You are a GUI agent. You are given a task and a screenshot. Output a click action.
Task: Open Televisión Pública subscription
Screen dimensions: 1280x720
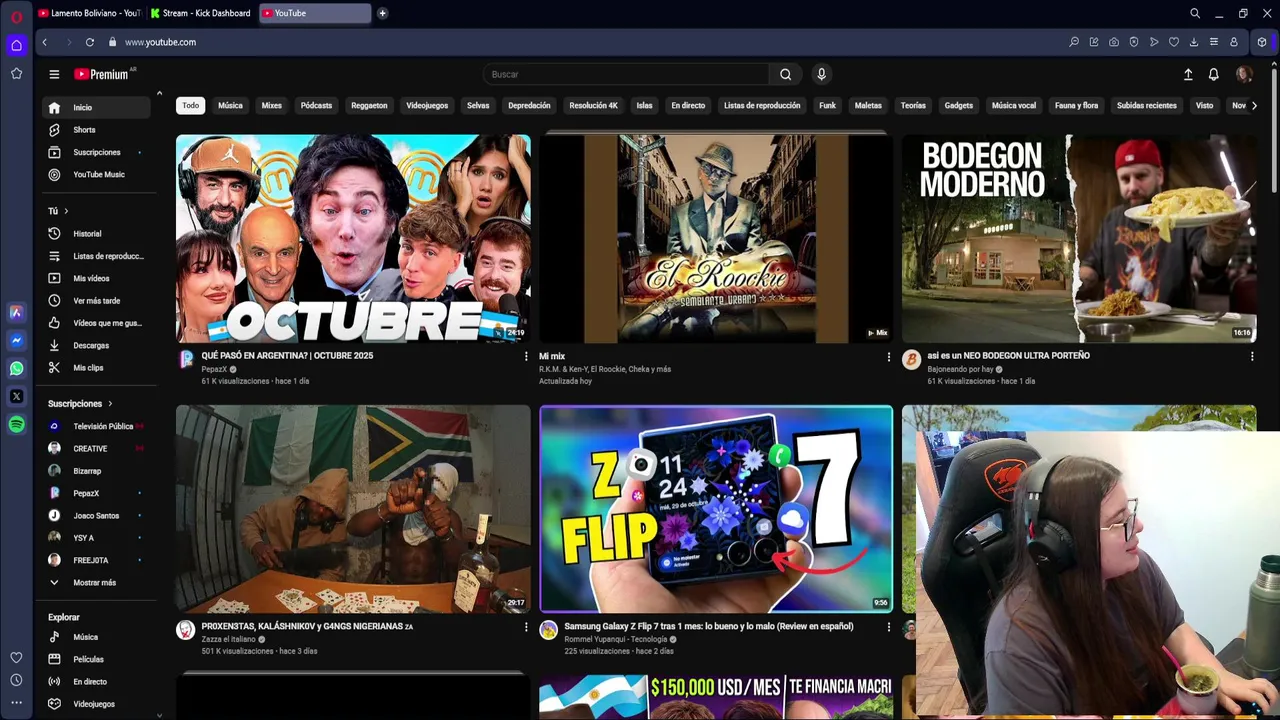click(97, 426)
